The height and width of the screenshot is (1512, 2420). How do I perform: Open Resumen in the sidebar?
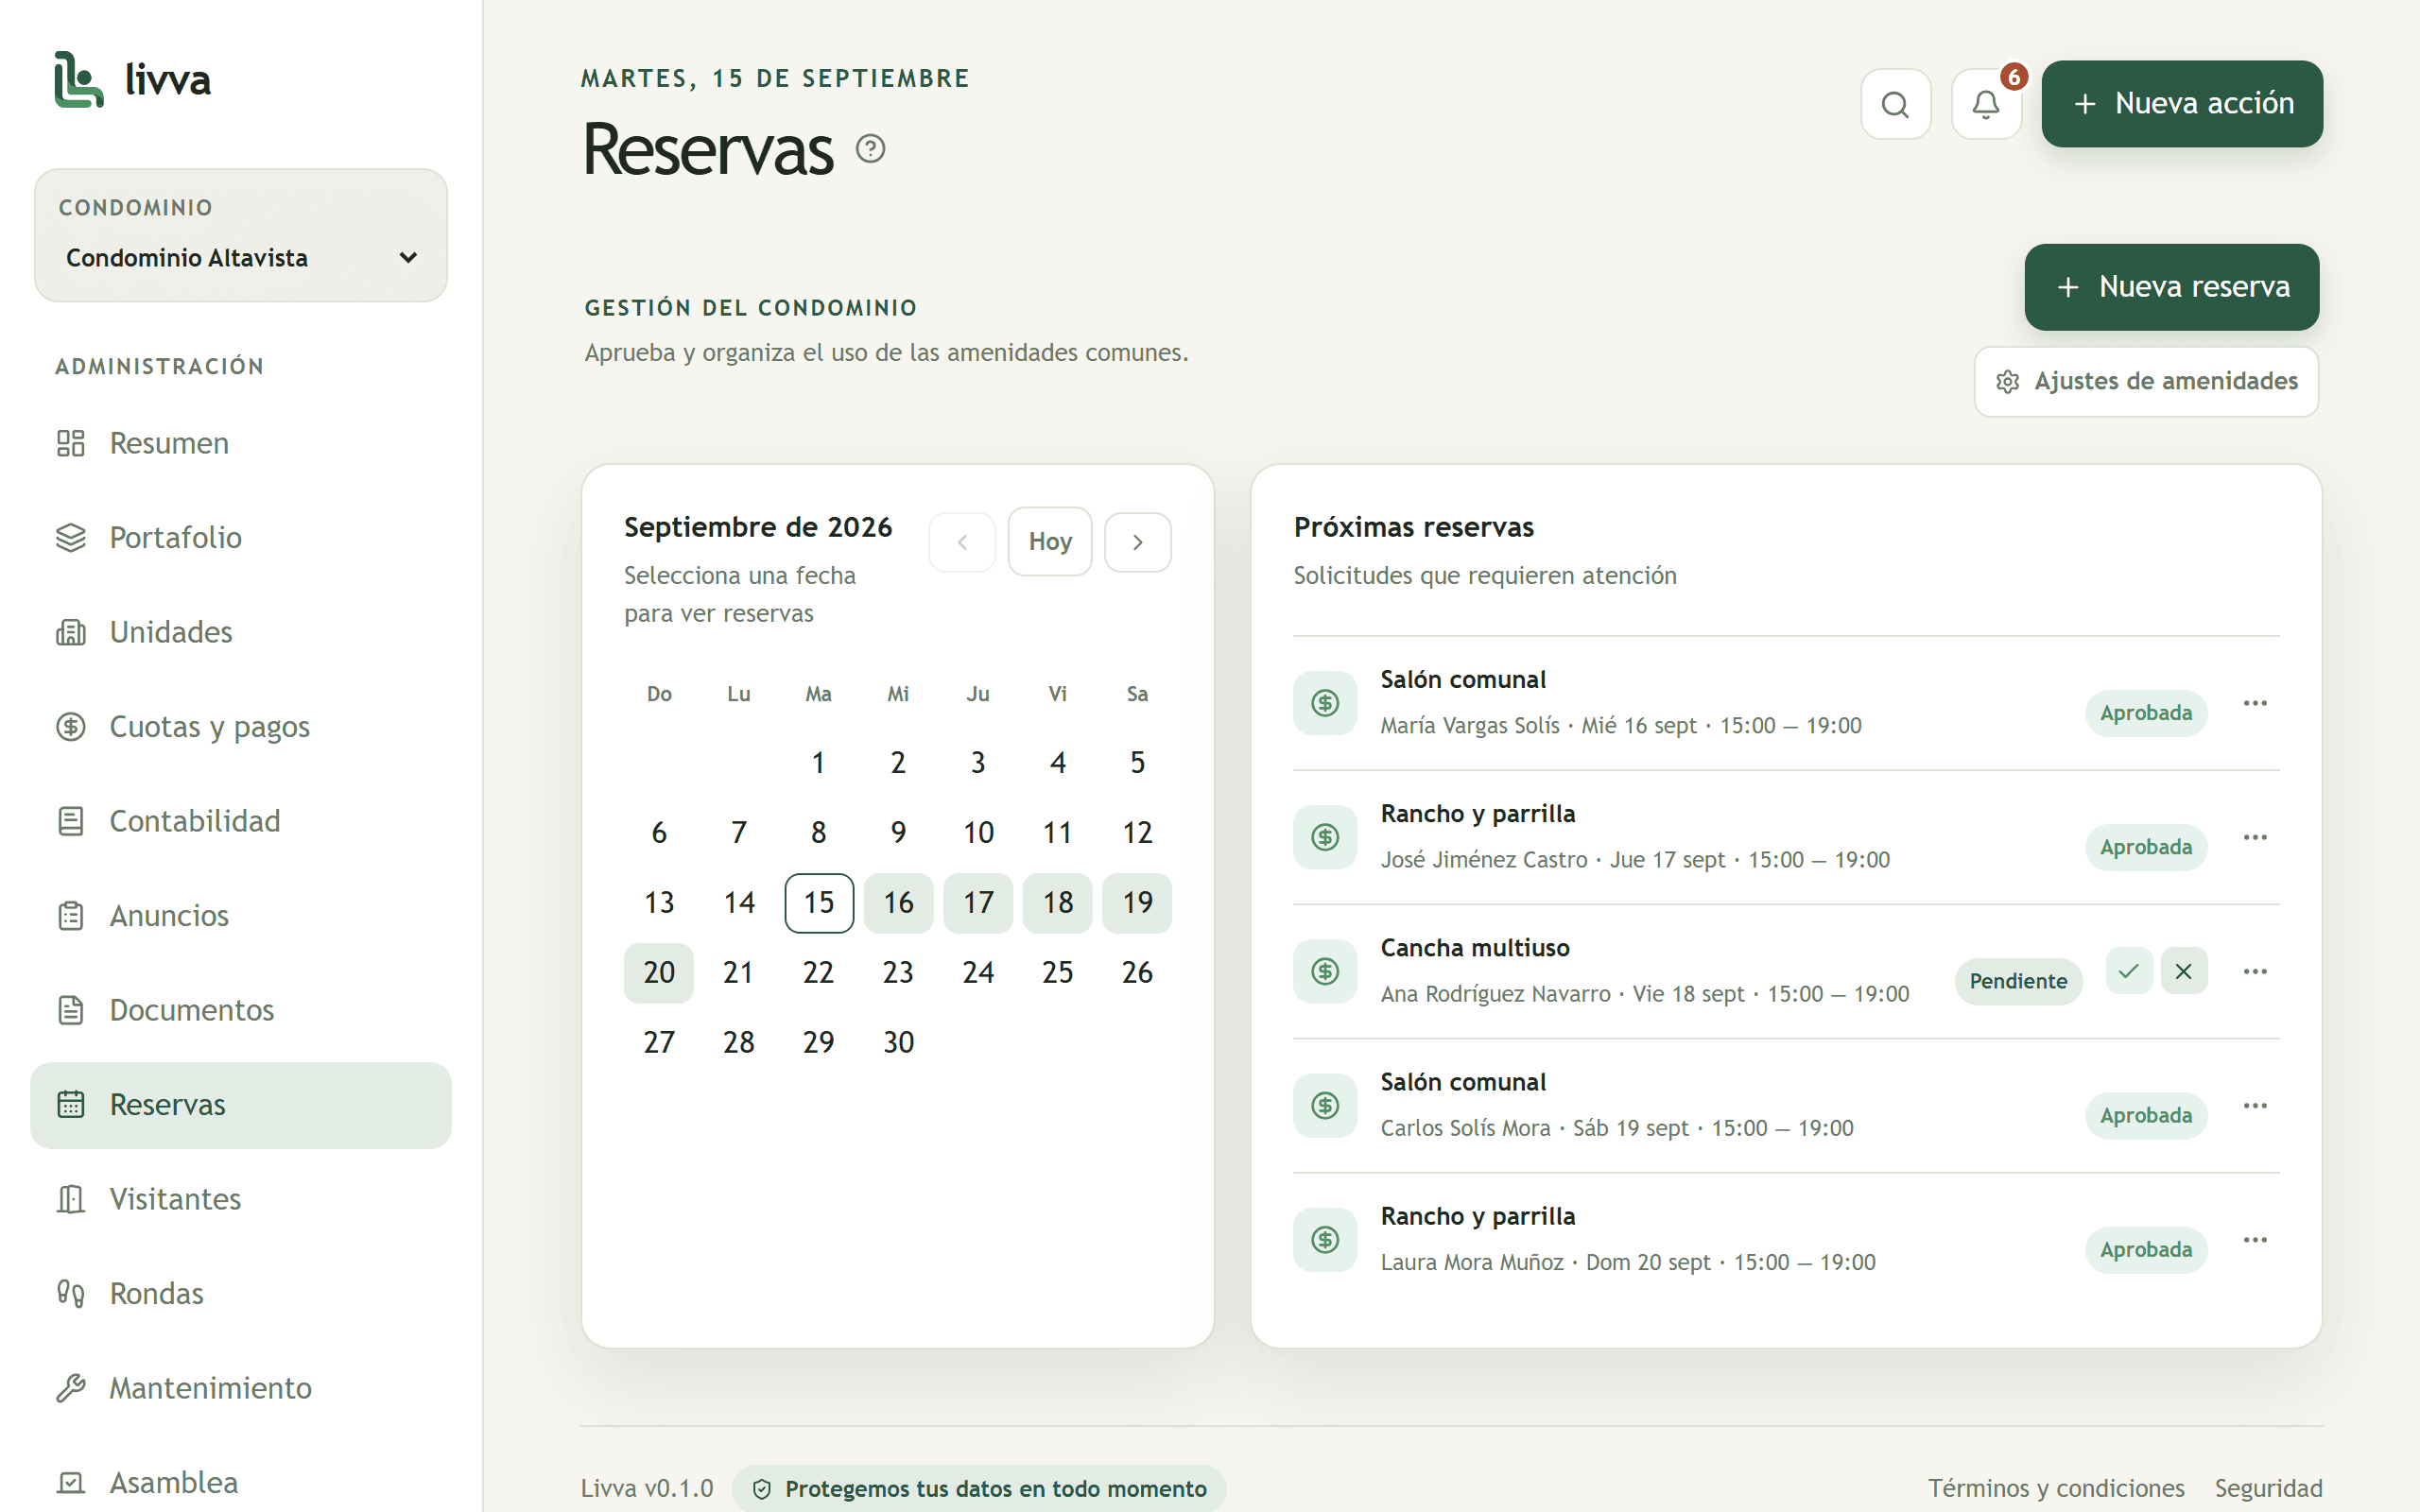coord(241,443)
